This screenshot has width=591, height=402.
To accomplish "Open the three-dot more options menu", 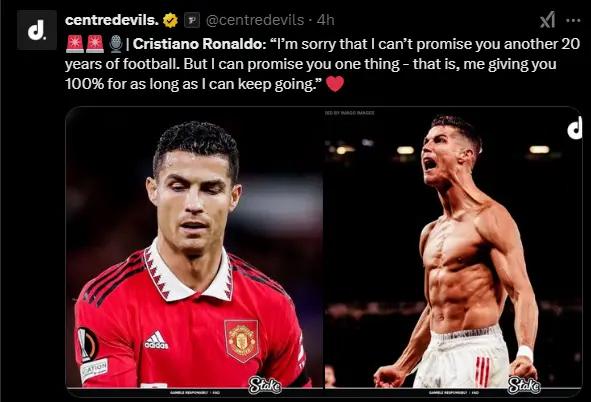I will coord(573,20).
